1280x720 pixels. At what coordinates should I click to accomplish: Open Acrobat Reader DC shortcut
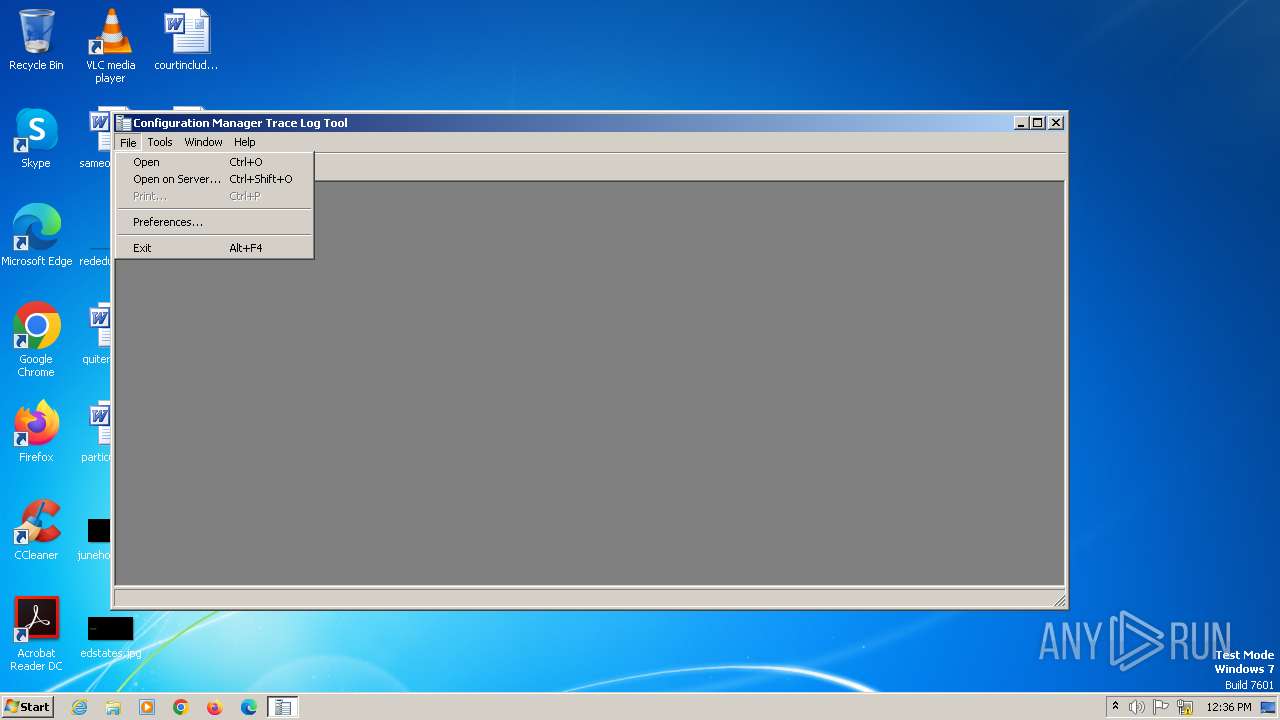[x=36, y=634]
